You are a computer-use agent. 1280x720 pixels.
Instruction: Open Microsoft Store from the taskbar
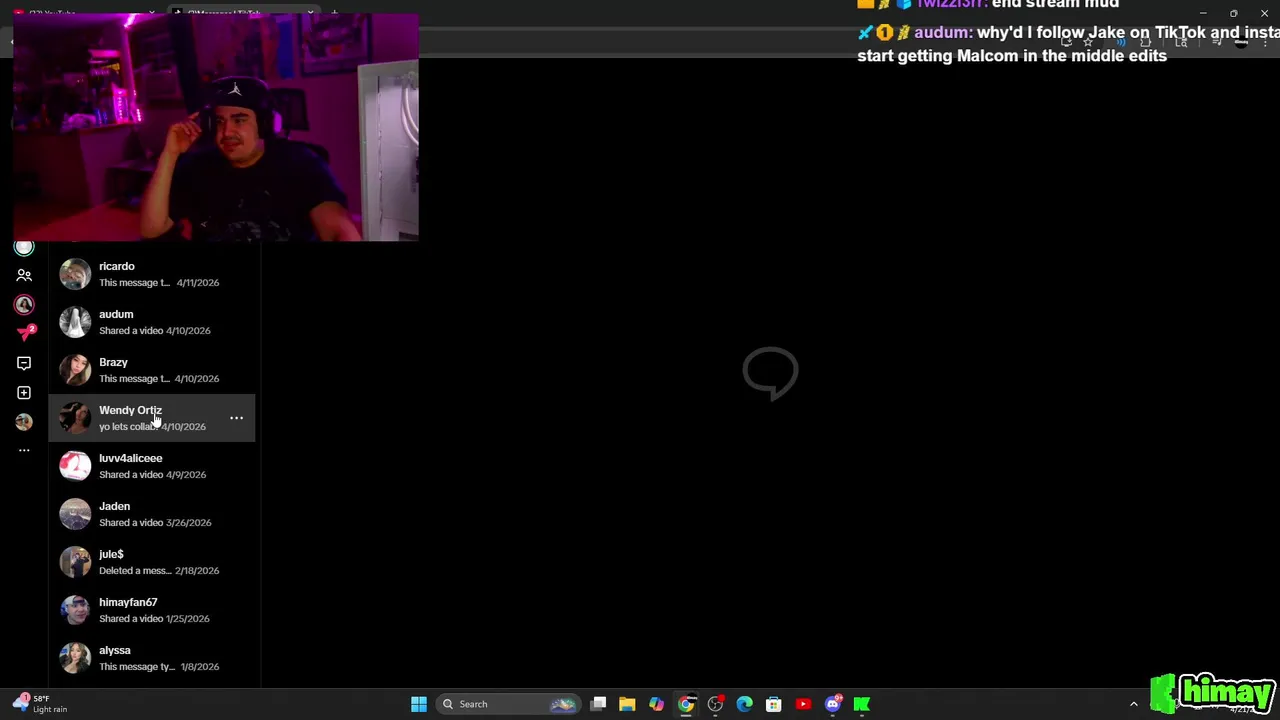[x=773, y=704]
